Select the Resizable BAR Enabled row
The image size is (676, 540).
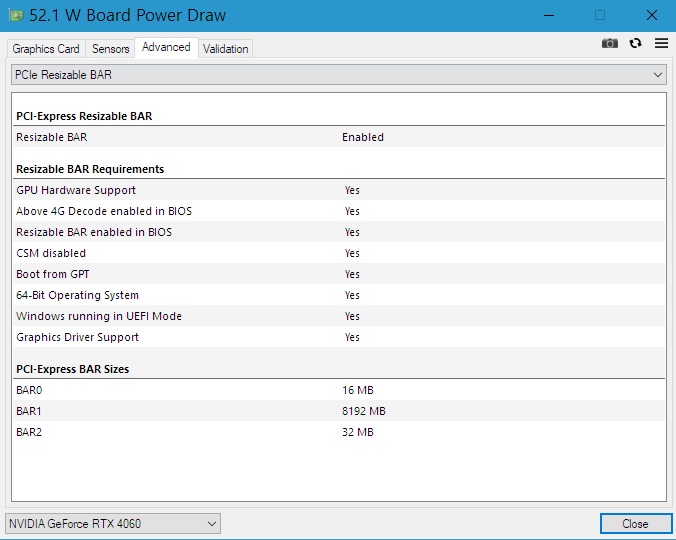tap(338, 137)
